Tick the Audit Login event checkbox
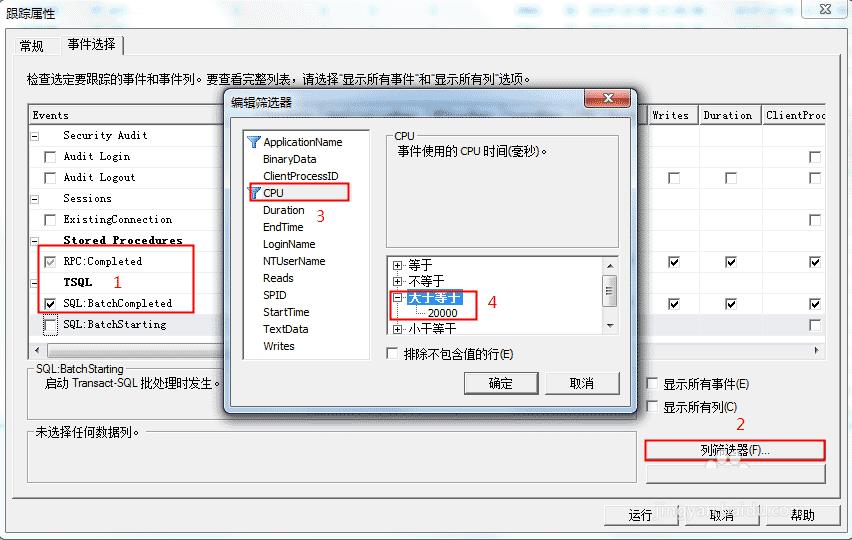The height and width of the screenshot is (540, 852). 50,157
